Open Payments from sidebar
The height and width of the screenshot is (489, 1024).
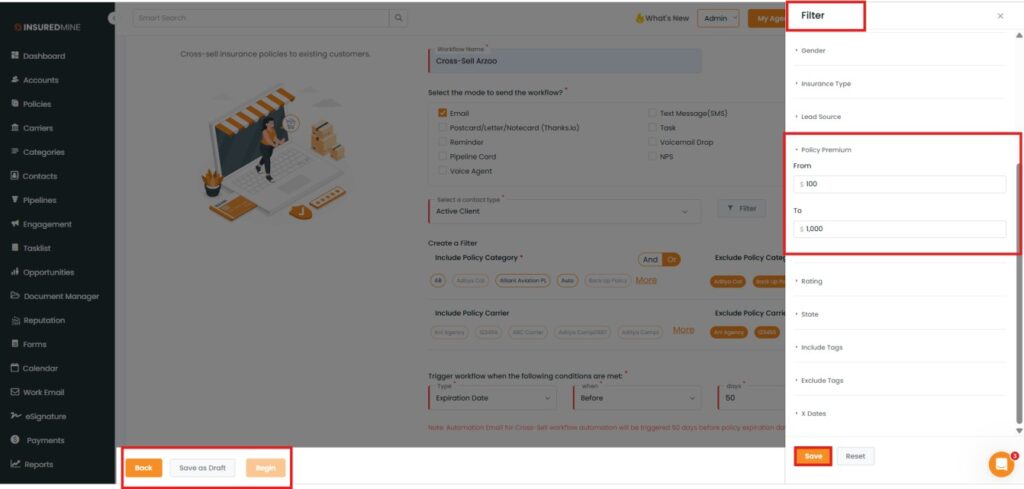coord(43,440)
